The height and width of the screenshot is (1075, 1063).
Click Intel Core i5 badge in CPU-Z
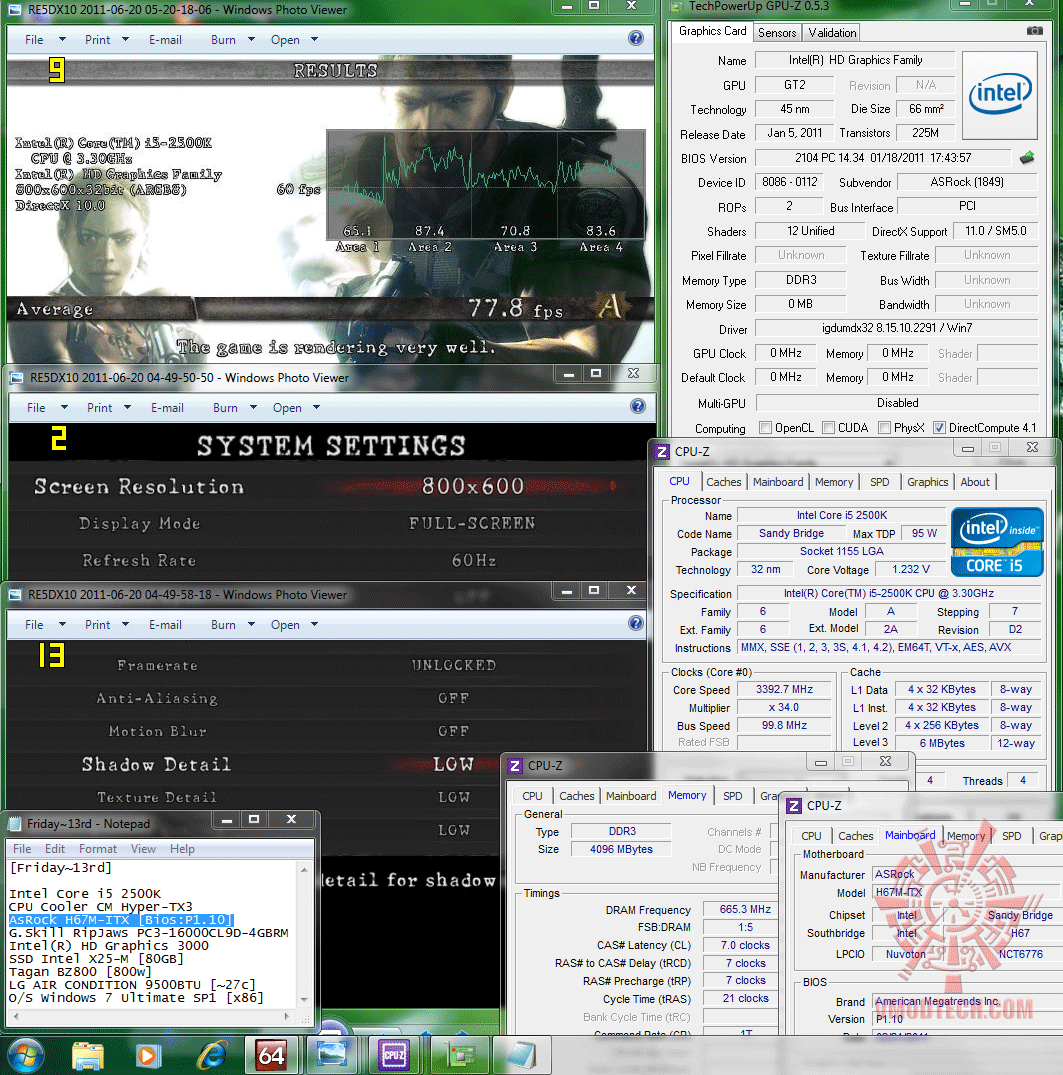click(x=997, y=542)
